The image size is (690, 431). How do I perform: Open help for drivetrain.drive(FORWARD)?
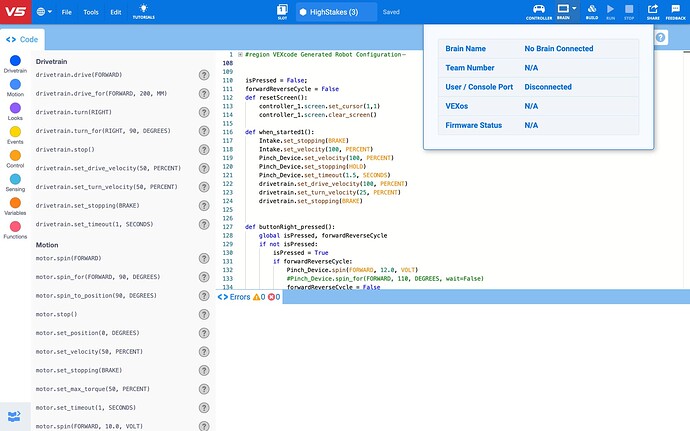pyautogui.click(x=204, y=75)
